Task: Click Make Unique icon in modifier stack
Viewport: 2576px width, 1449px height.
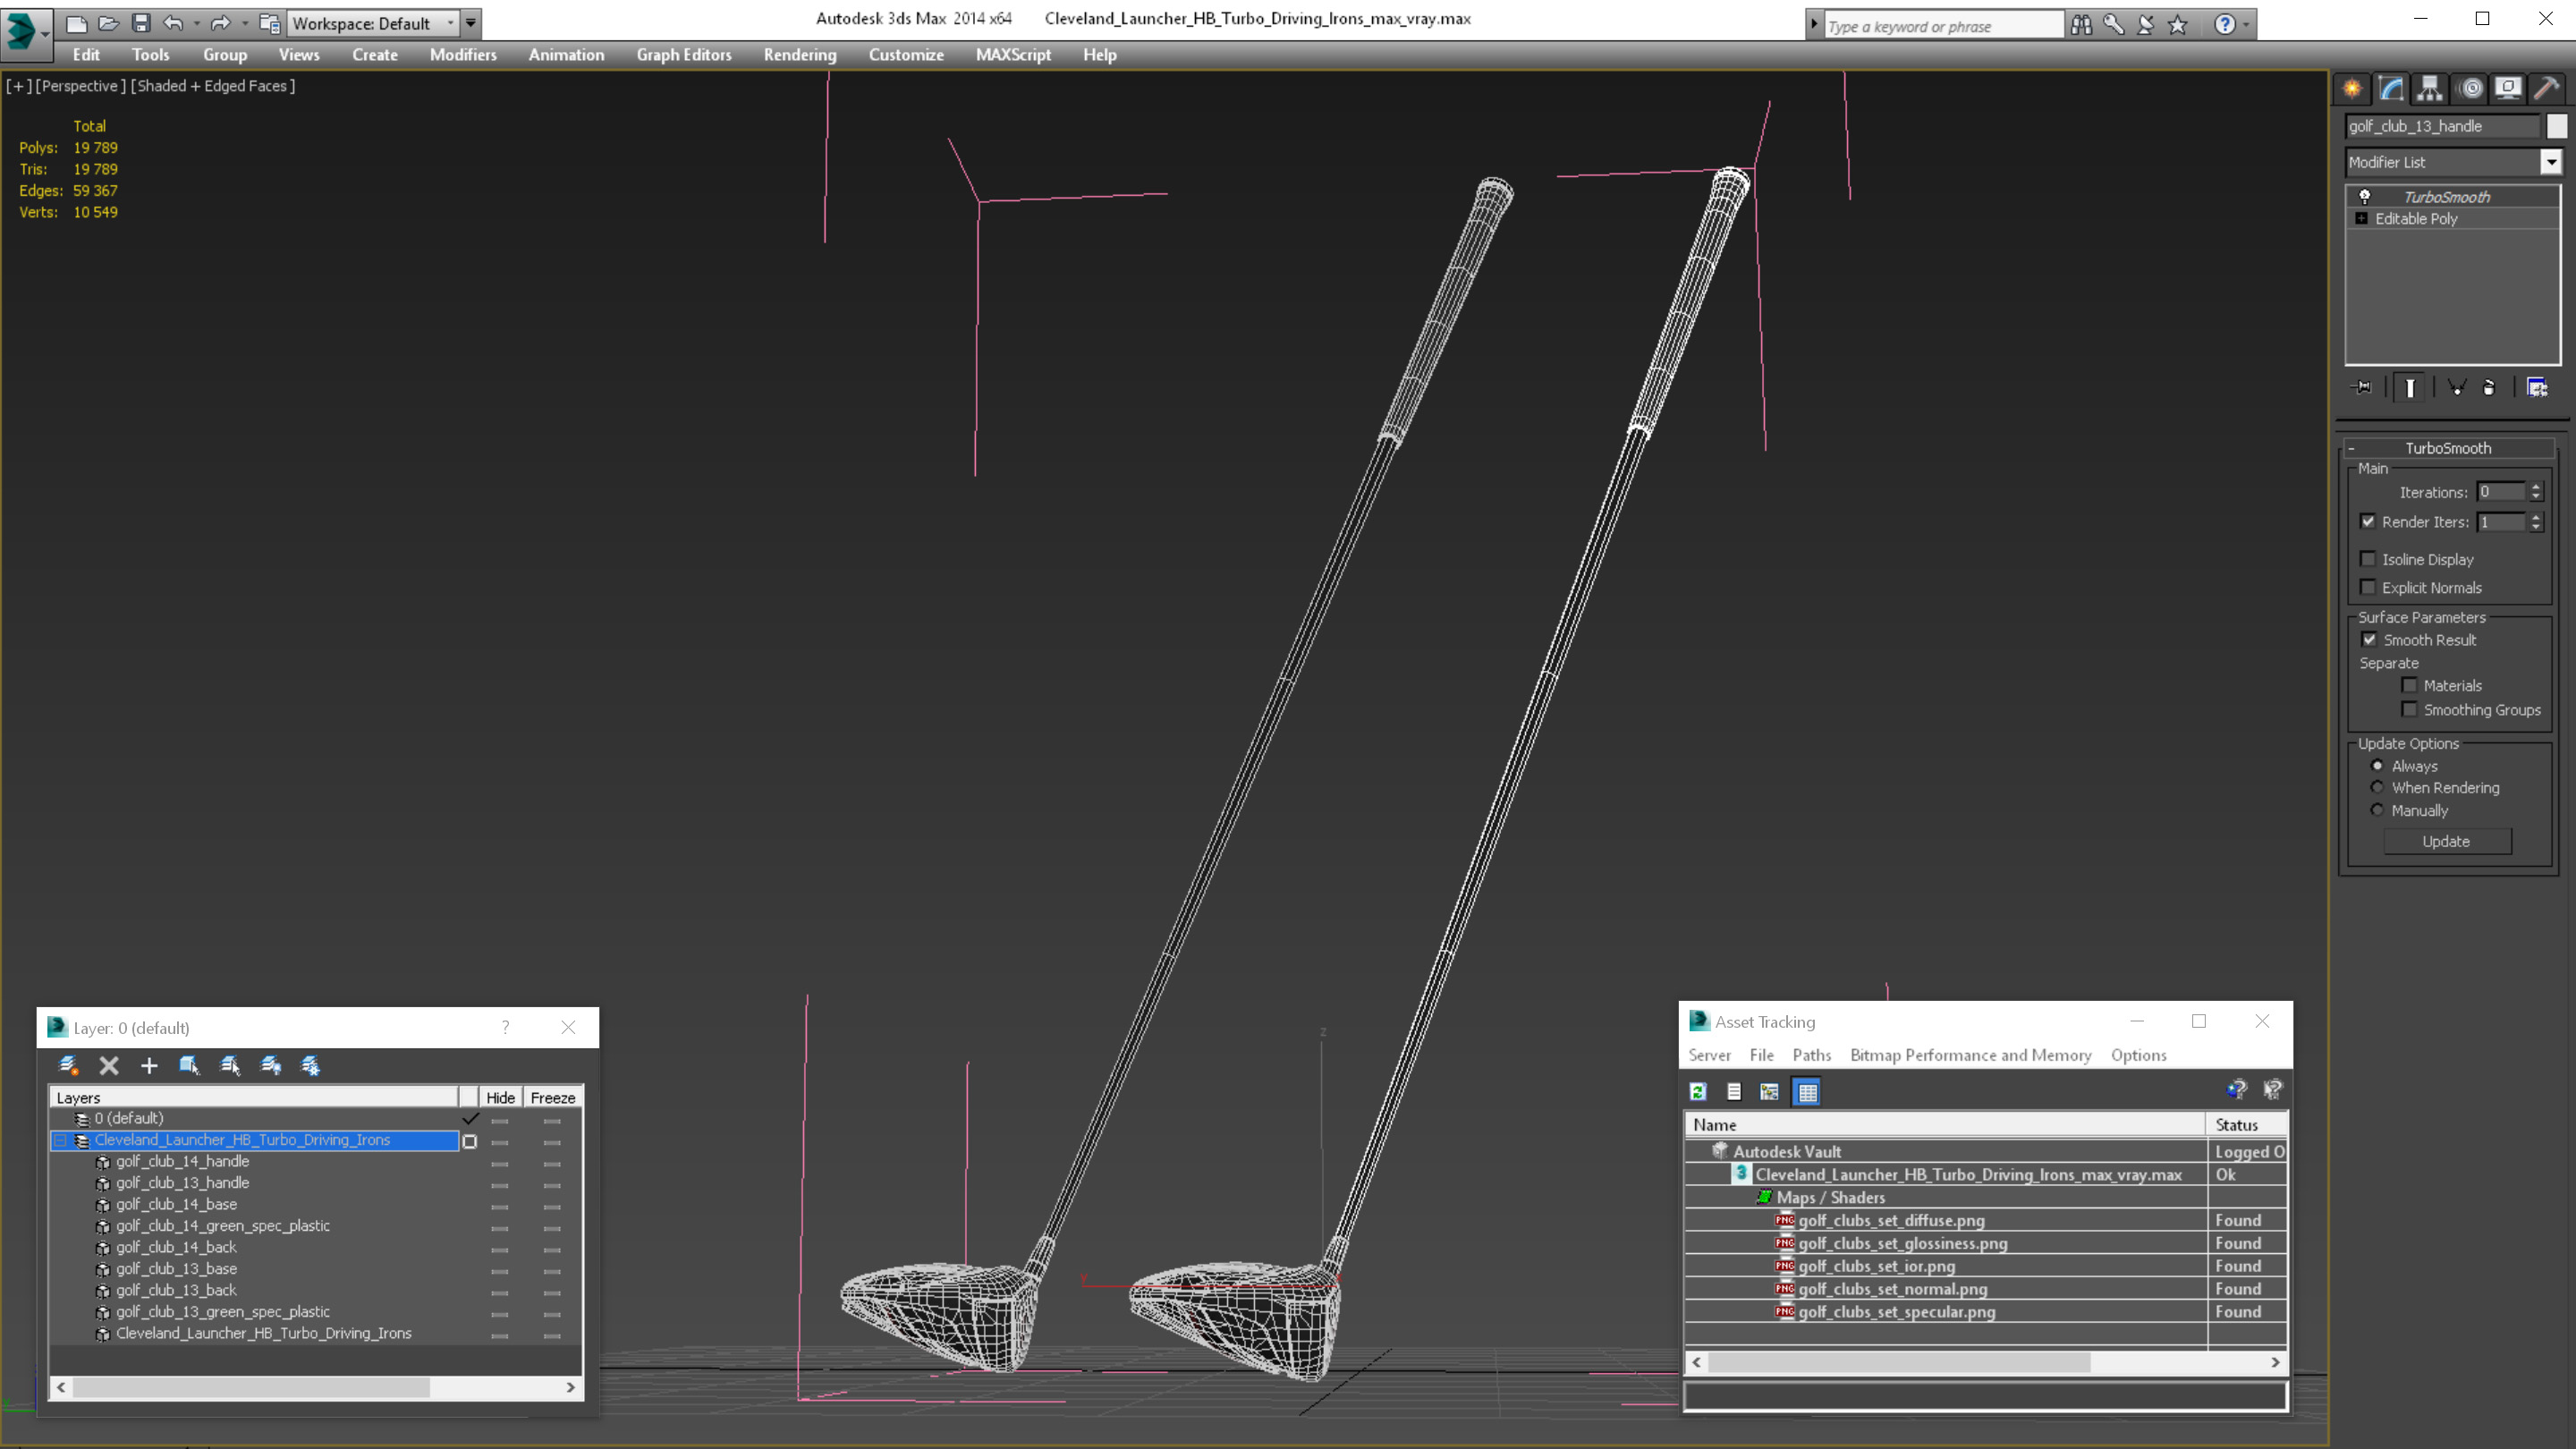Action: pyautogui.click(x=2457, y=387)
